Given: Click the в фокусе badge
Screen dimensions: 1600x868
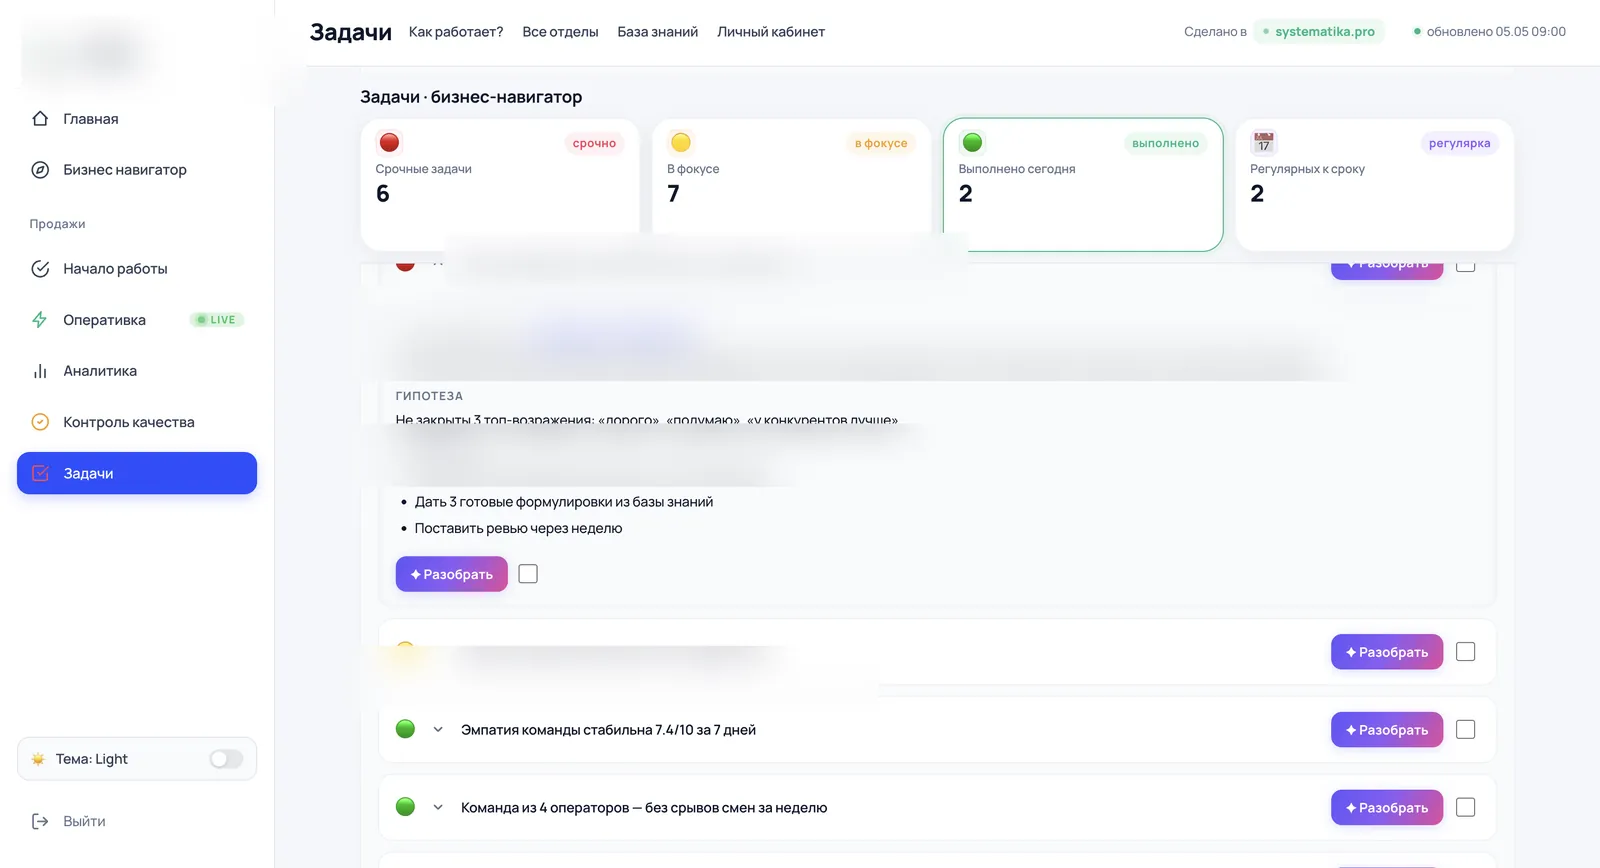Looking at the screenshot, I should [x=881, y=143].
